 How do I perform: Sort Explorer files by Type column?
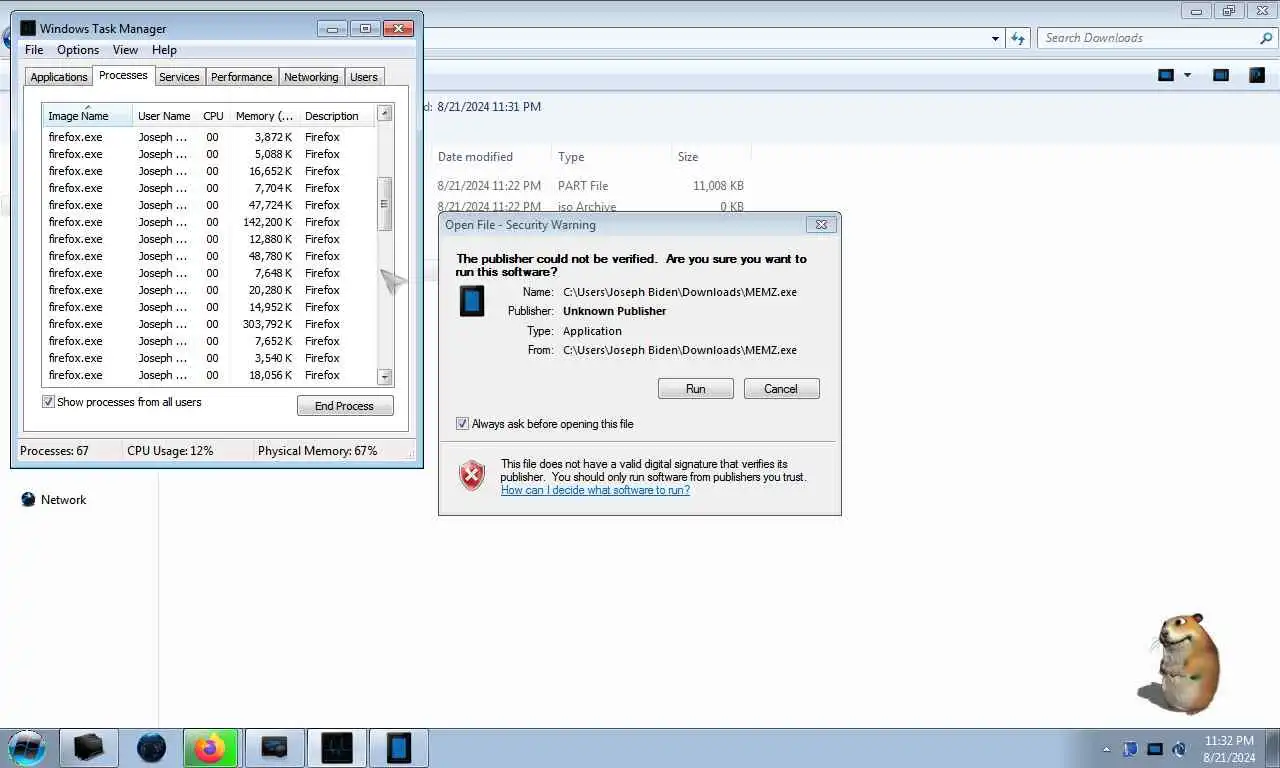click(x=611, y=157)
